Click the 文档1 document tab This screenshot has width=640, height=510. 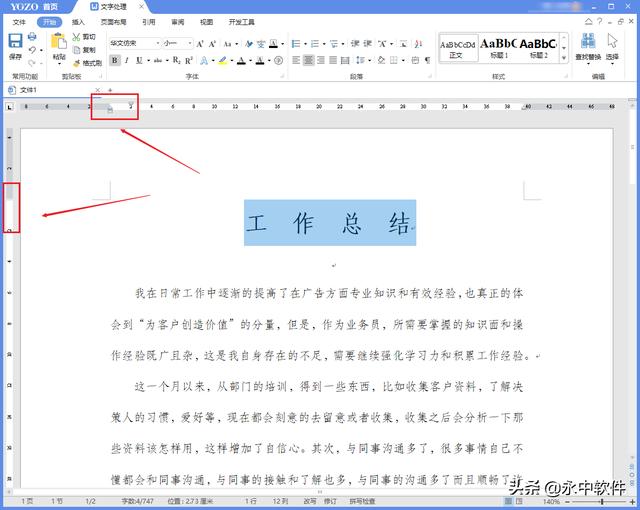[27, 89]
